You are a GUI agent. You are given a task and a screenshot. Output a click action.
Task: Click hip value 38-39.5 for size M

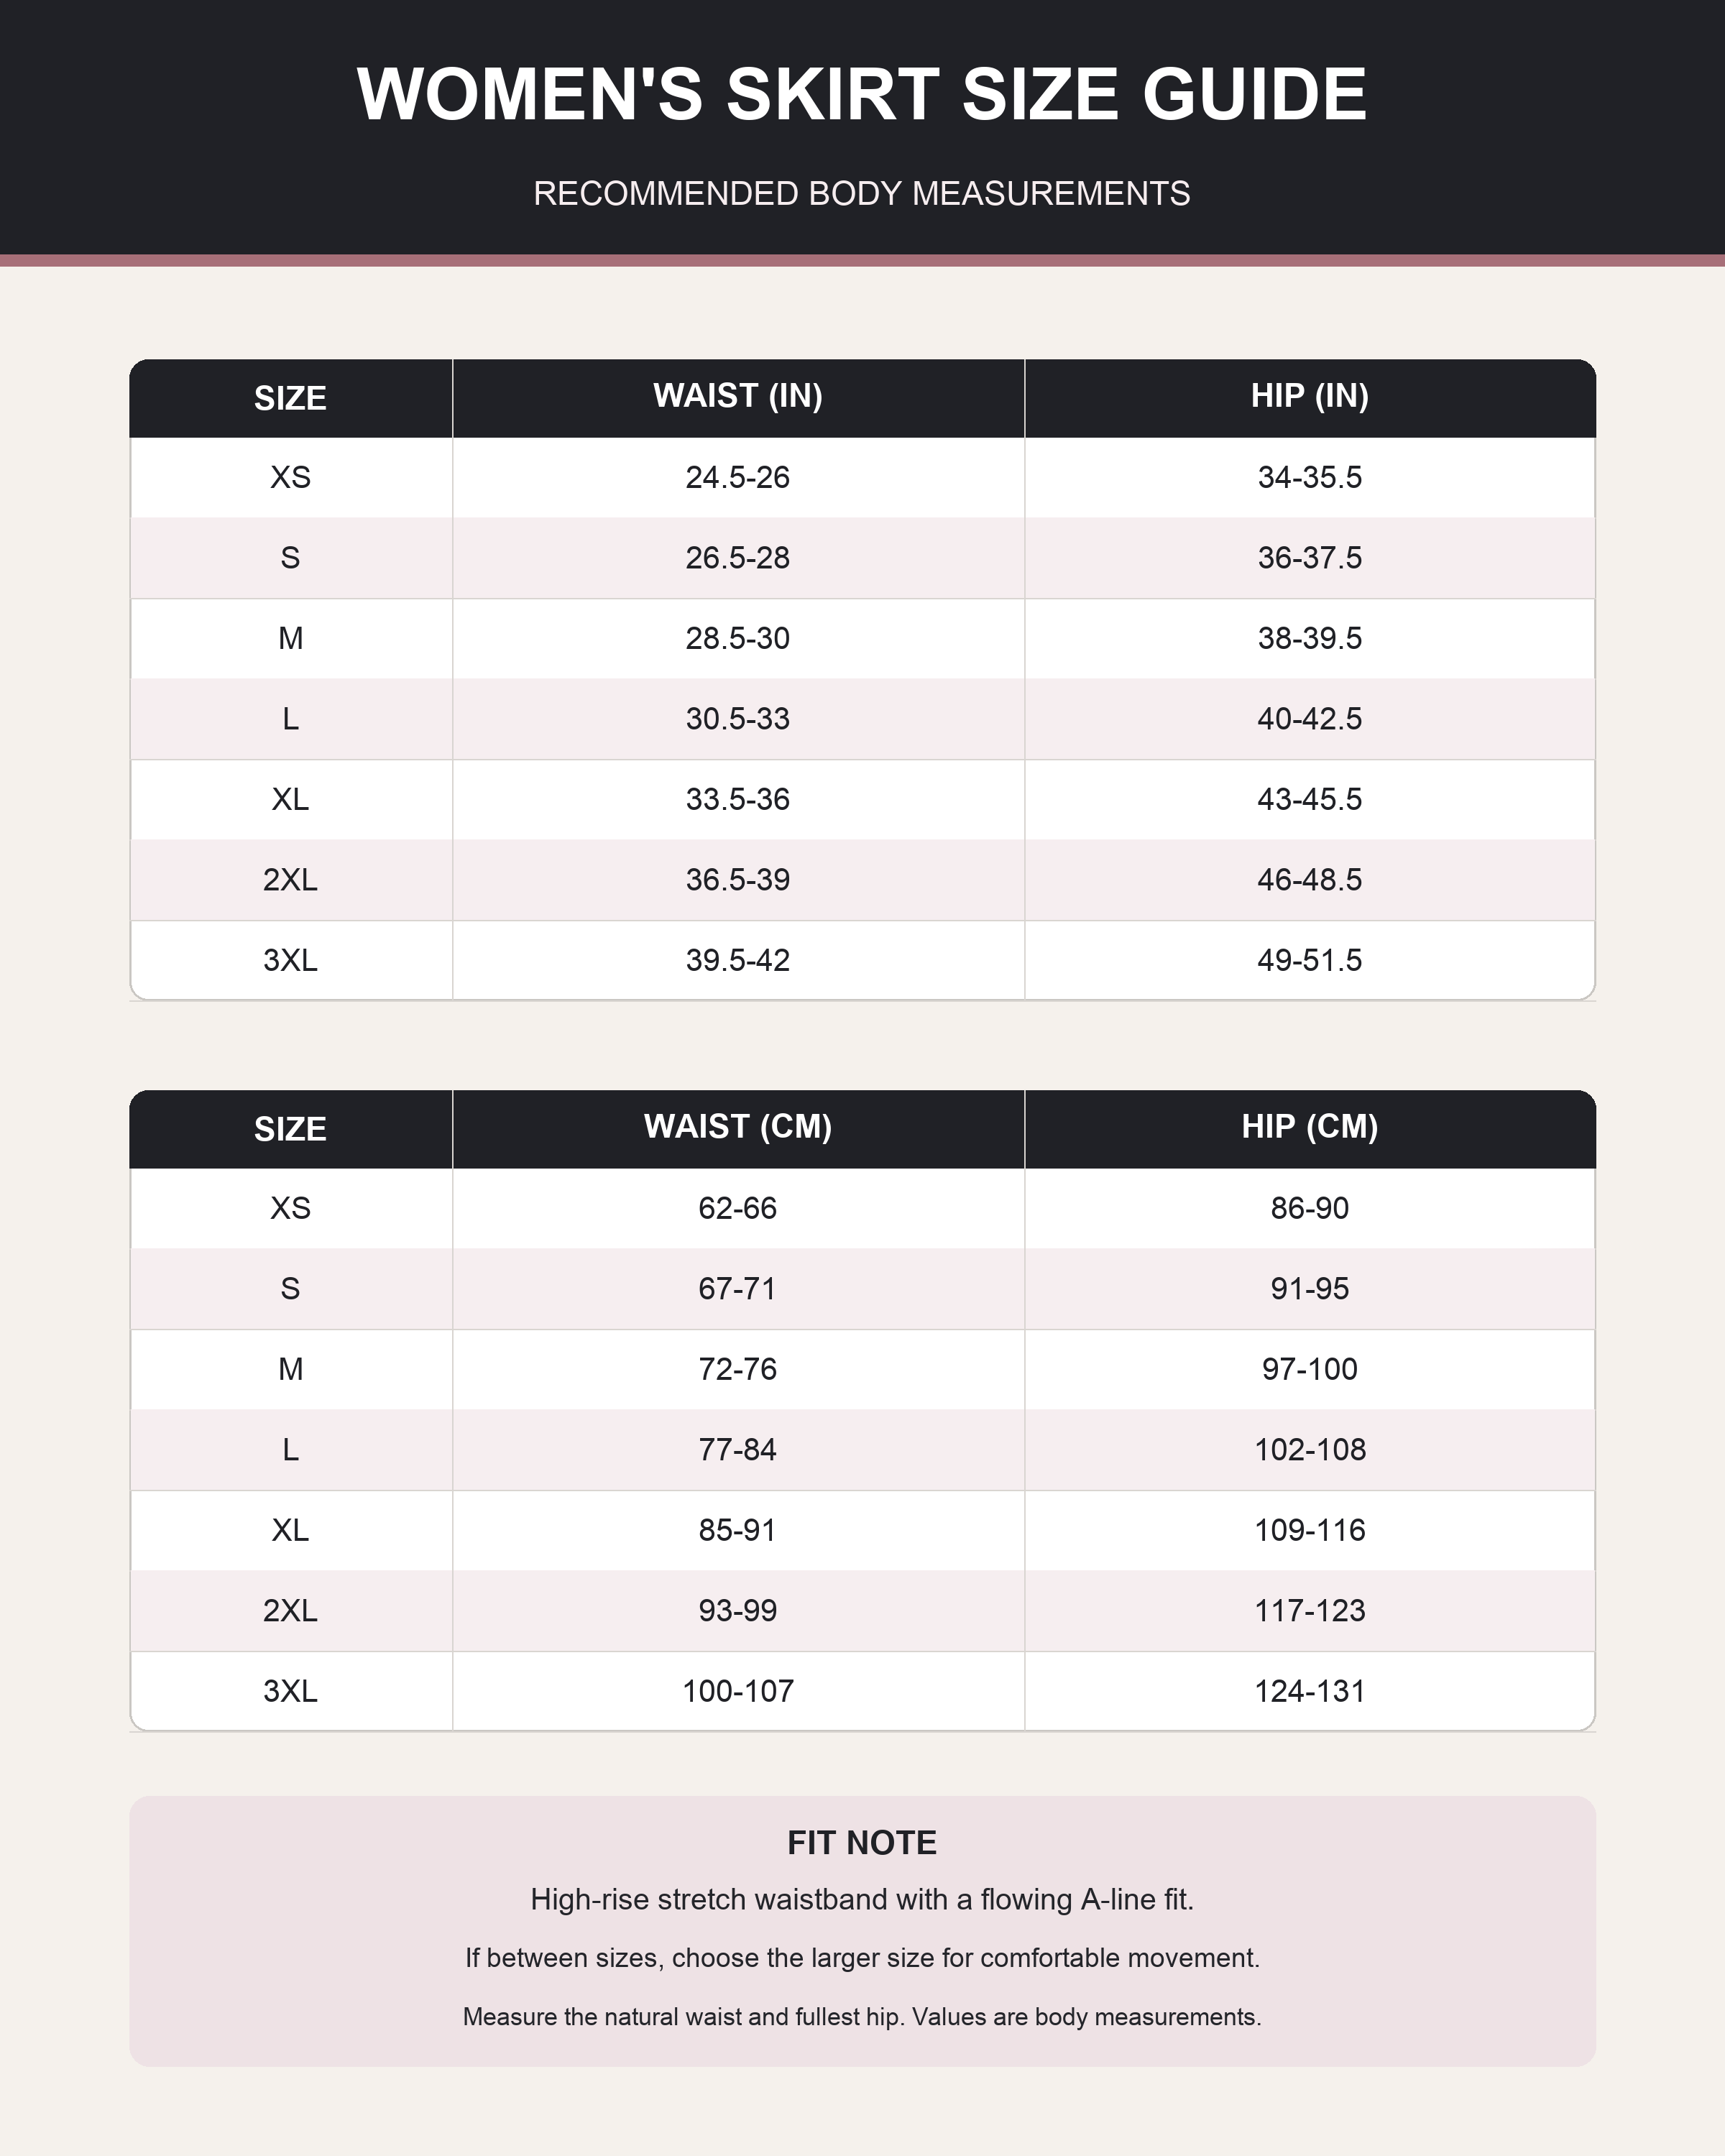pyautogui.click(x=1310, y=638)
